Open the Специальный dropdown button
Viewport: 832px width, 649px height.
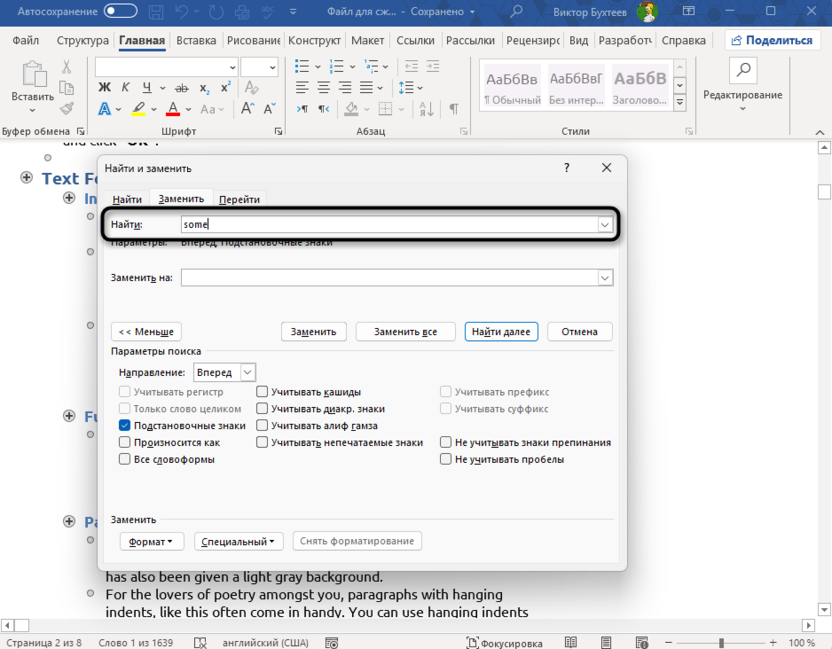click(238, 541)
